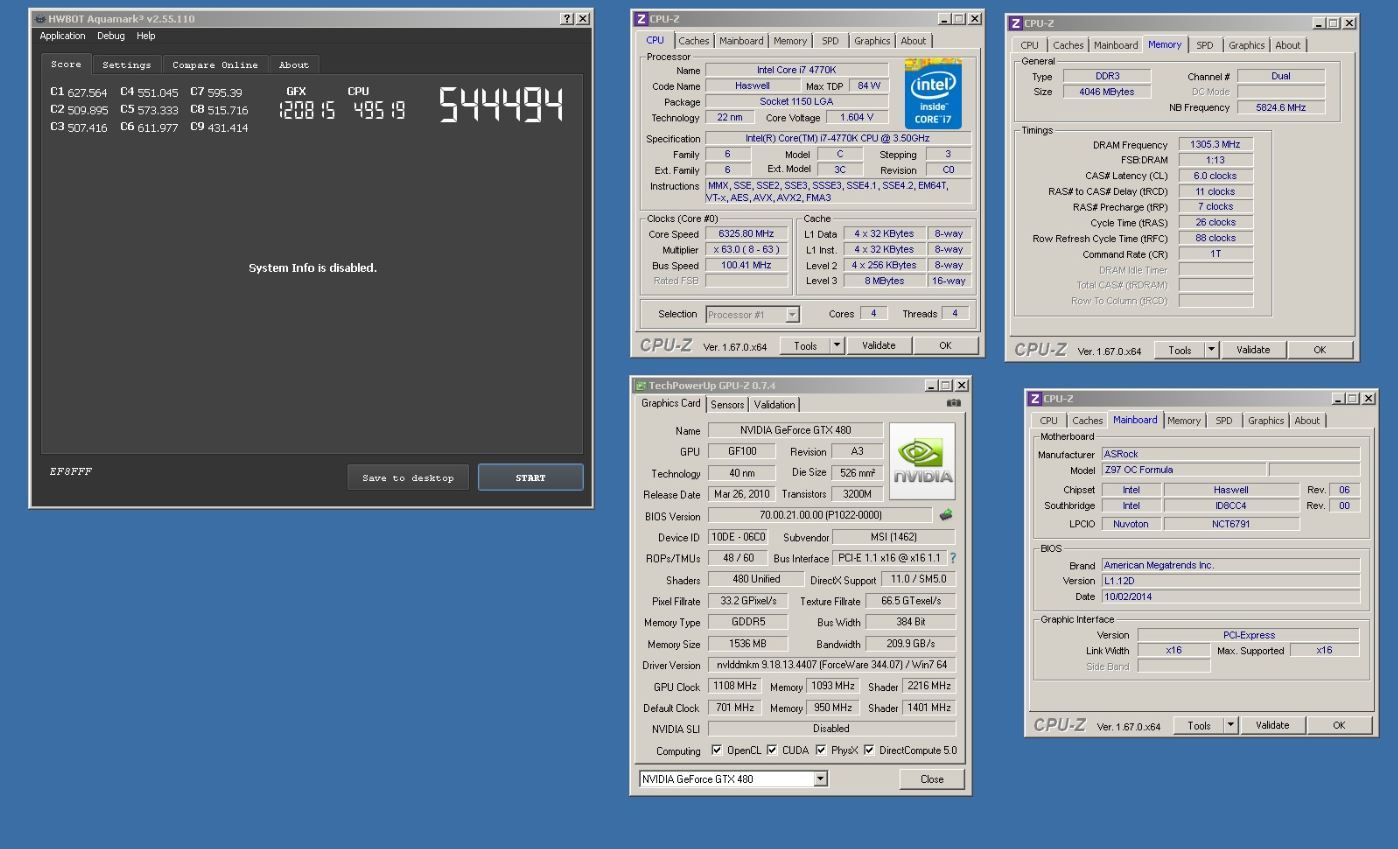Click OK in CPU-Z CPU window
This screenshot has width=1398, height=849.
[x=945, y=345]
